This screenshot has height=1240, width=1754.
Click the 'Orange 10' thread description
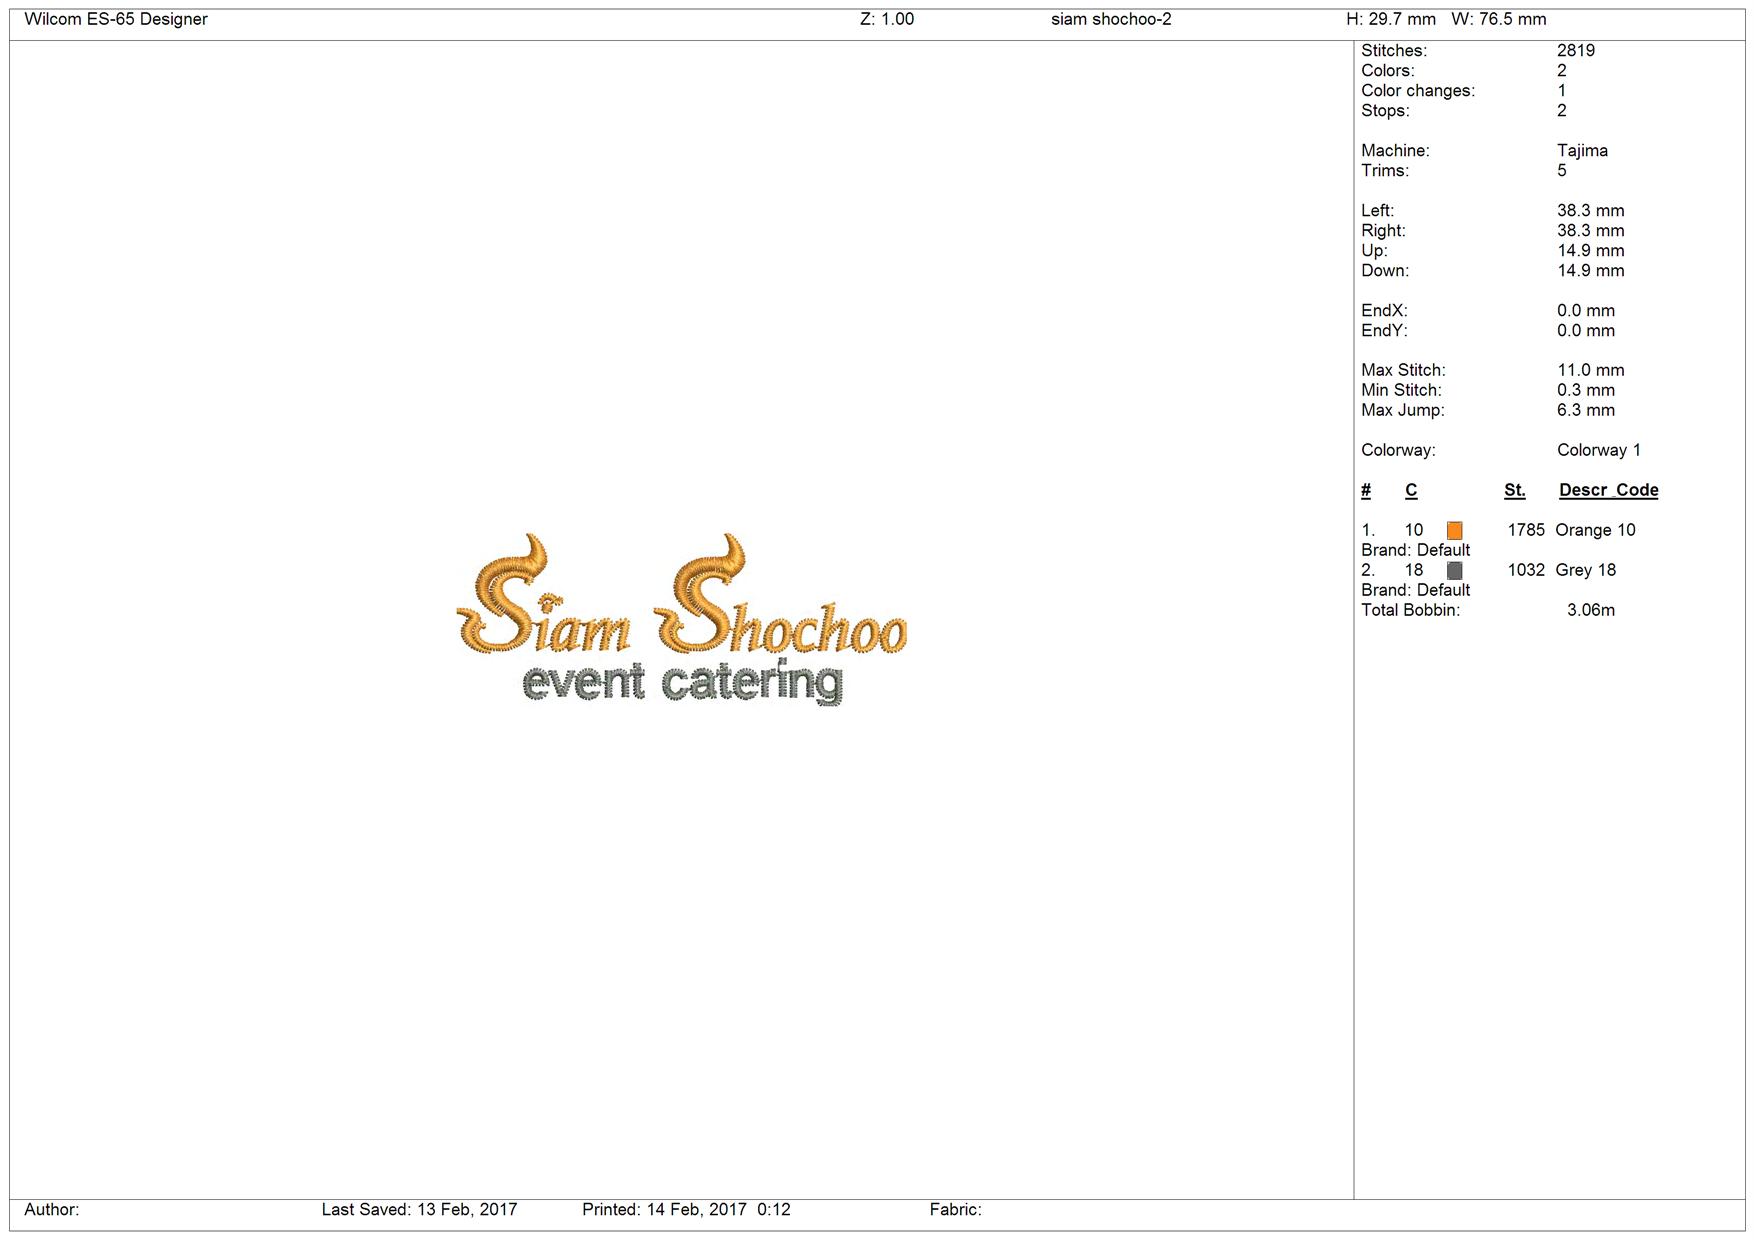[x=1595, y=530]
